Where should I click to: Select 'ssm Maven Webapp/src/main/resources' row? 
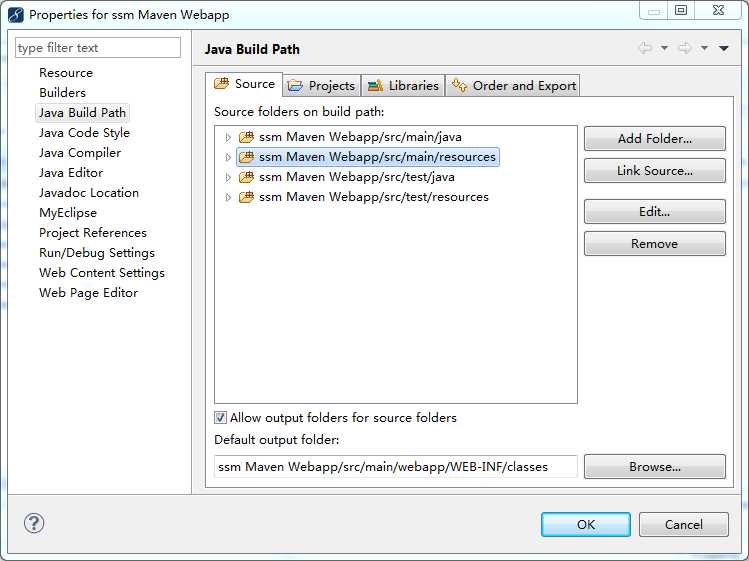[x=368, y=157]
